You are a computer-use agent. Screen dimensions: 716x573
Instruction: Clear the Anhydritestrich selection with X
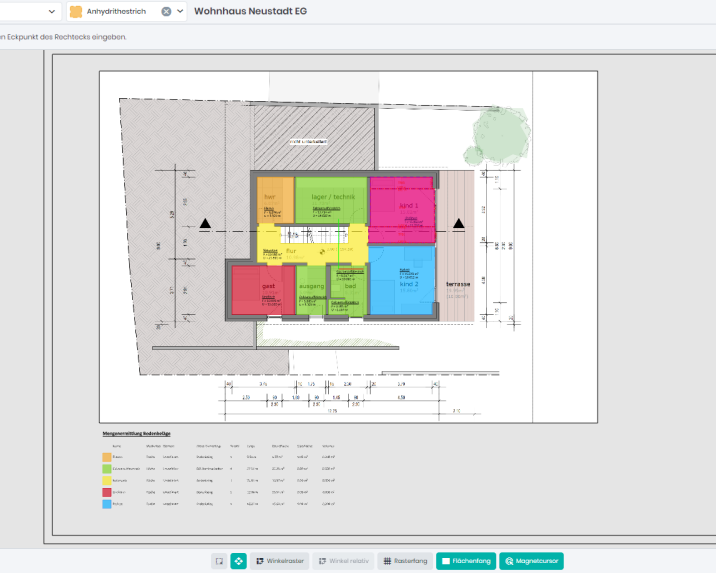[166, 11]
